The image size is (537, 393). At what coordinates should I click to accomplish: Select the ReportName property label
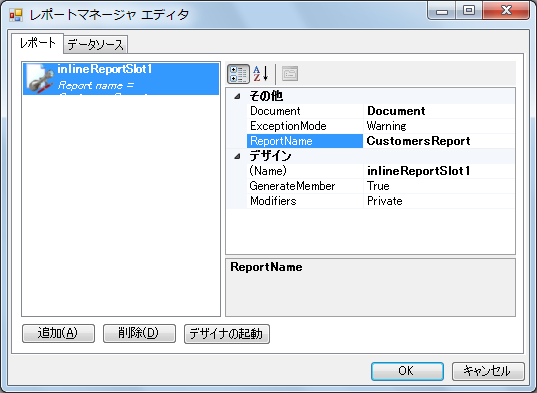pos(305,141)
